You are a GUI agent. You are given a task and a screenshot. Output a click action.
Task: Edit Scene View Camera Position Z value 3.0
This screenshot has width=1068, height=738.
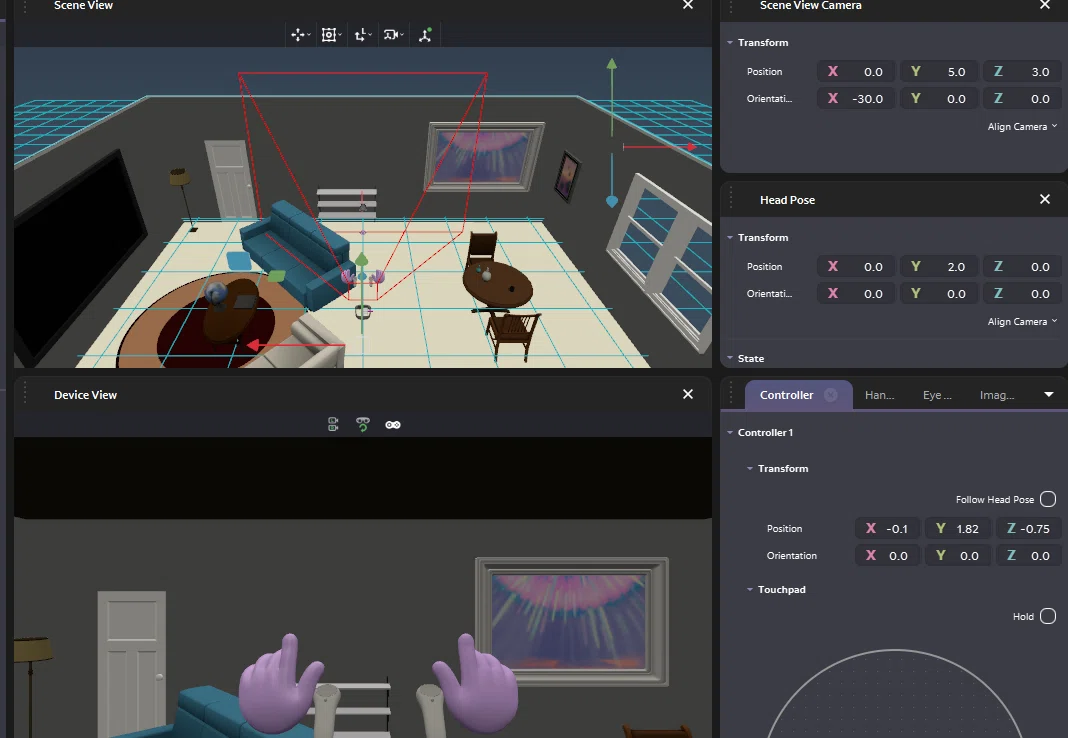[1022, 71]
